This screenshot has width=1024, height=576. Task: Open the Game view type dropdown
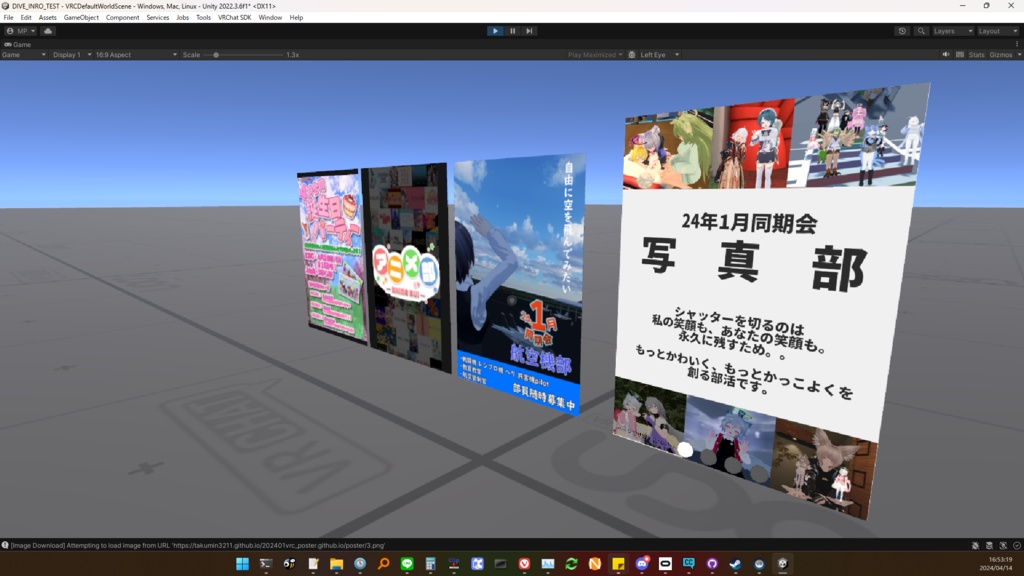[x=24, y=55]
